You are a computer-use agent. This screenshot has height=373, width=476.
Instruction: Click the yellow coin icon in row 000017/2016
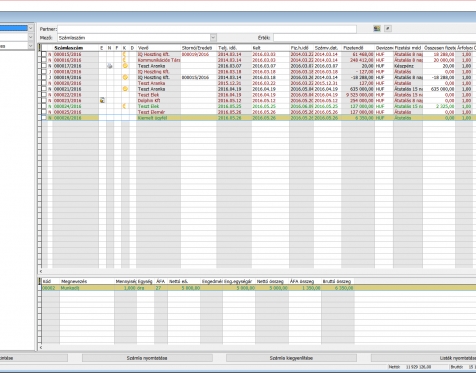(125, 66)
